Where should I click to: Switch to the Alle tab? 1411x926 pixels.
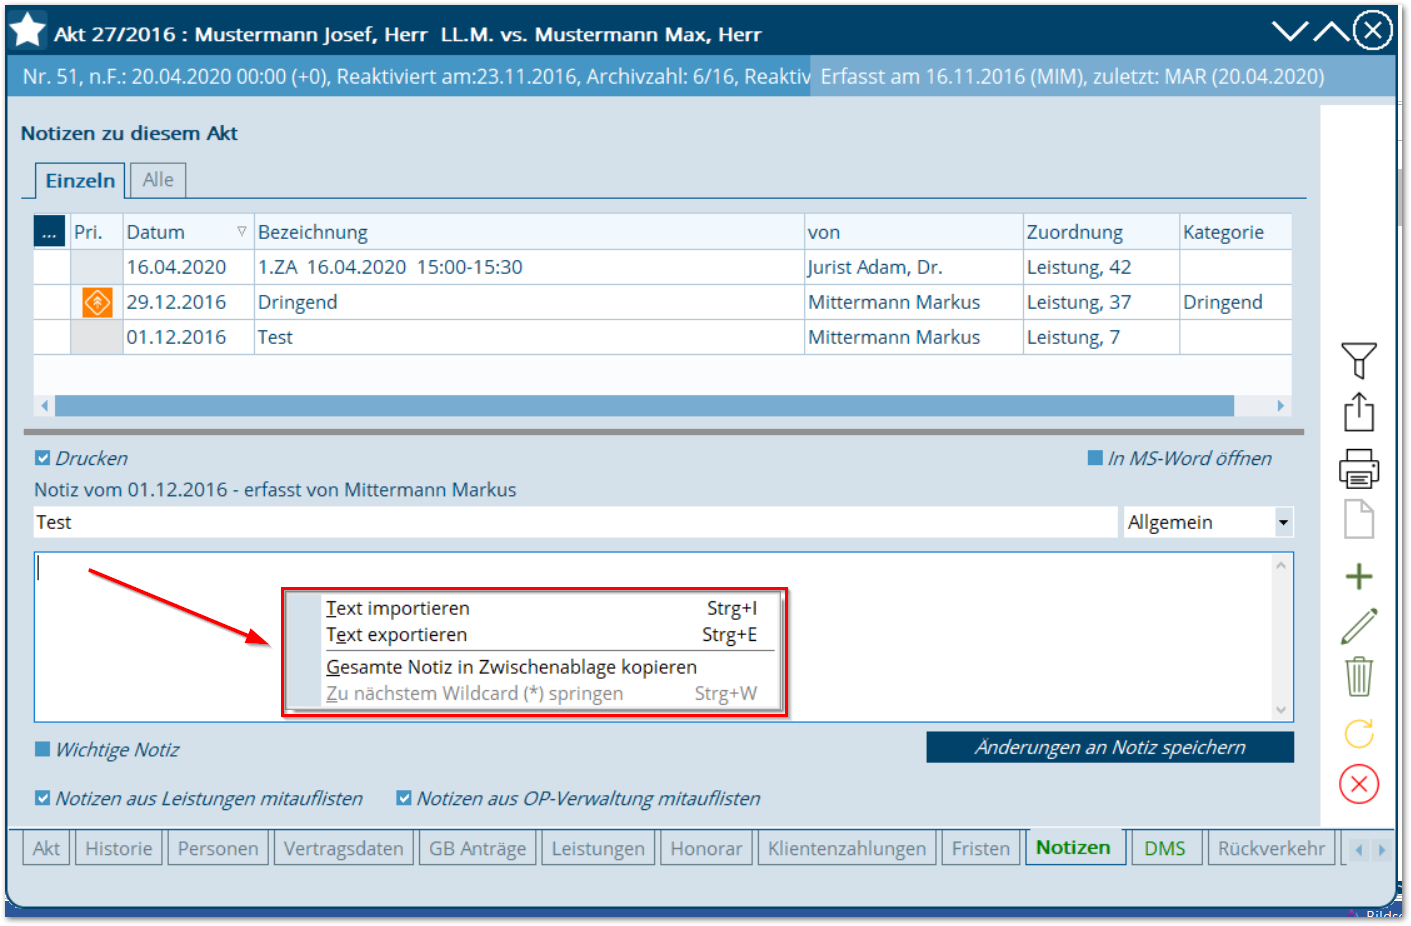(x=158, y=180)
